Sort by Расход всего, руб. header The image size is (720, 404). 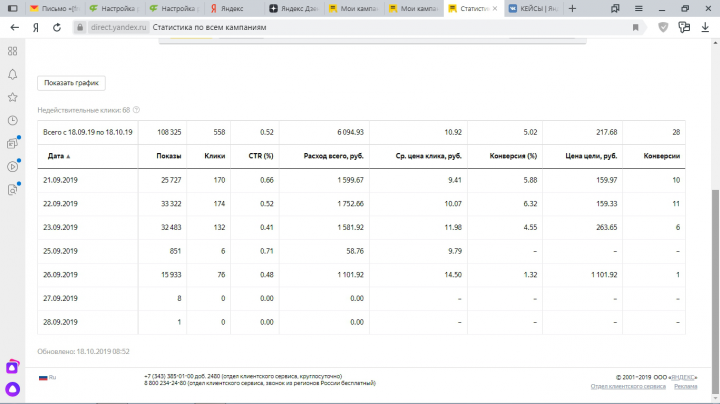click(333, 156)
